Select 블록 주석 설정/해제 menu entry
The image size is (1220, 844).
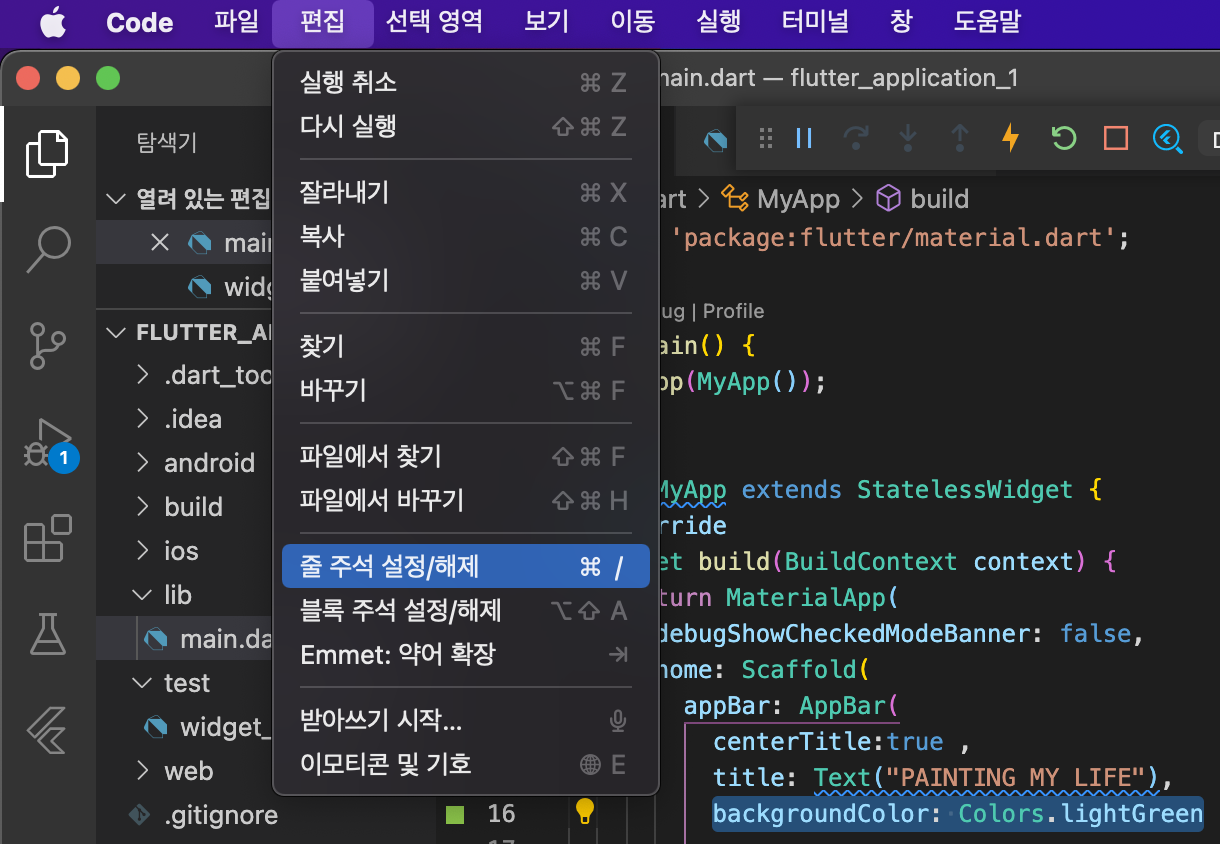pyautogui.click(x=466, y=610)
